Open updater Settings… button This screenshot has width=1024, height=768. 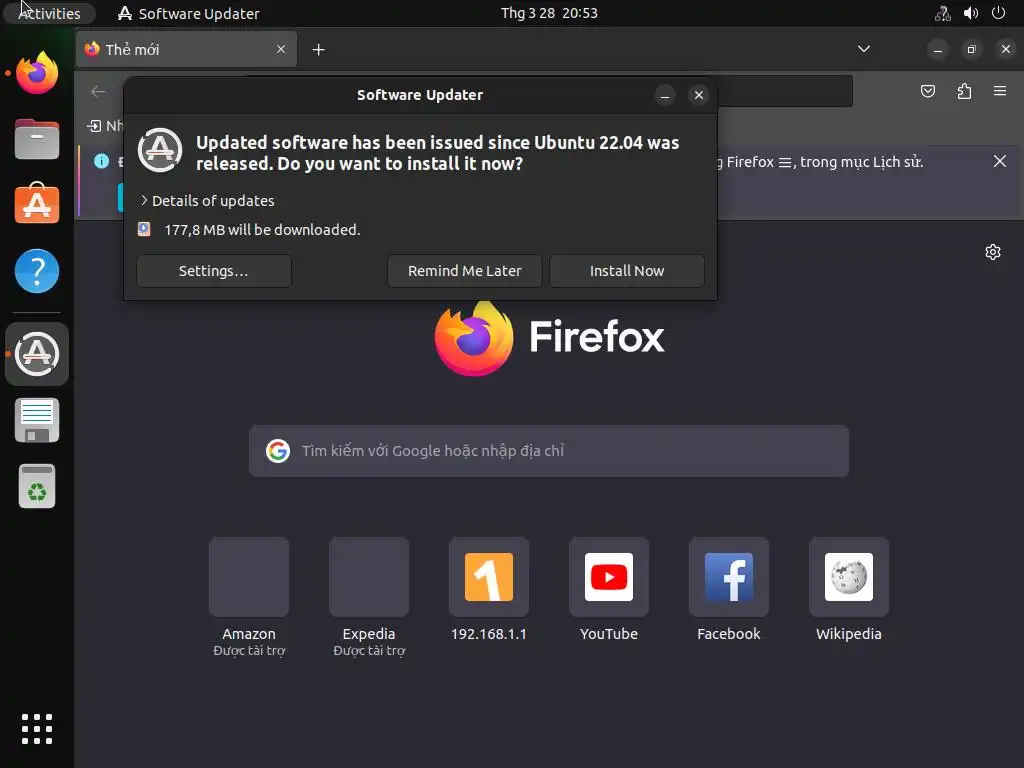tap(214, 271)
